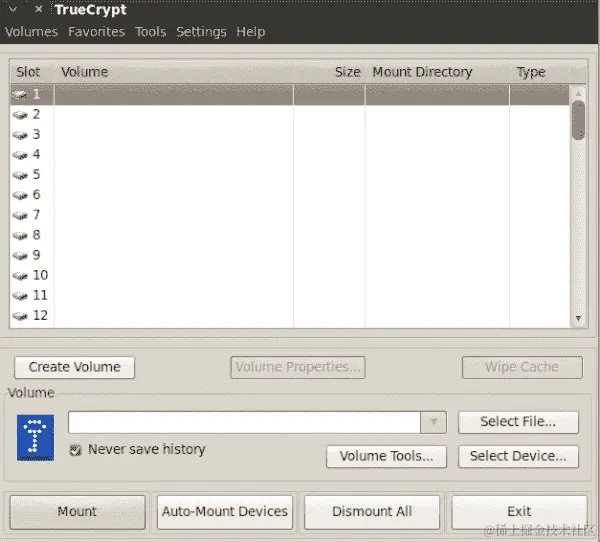Viewport: 600px width, 542px height.
Task: Select the drive icon for slot 11
Action: coord(20,295)
